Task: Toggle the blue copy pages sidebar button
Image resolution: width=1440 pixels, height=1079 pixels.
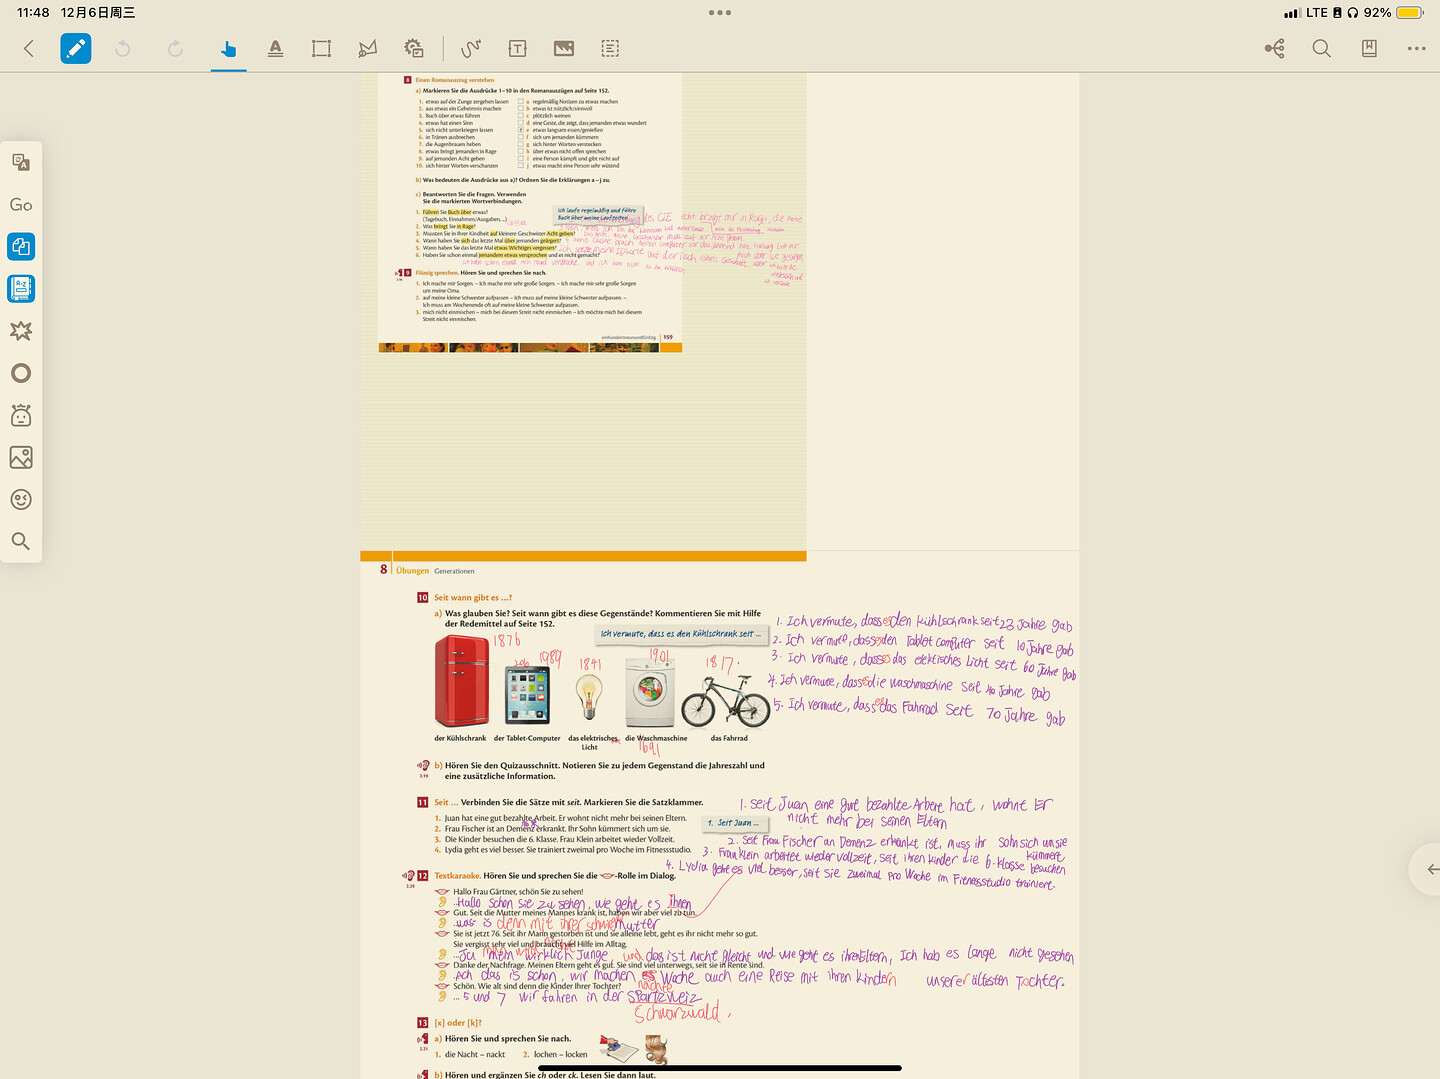Action: [21, 246]
